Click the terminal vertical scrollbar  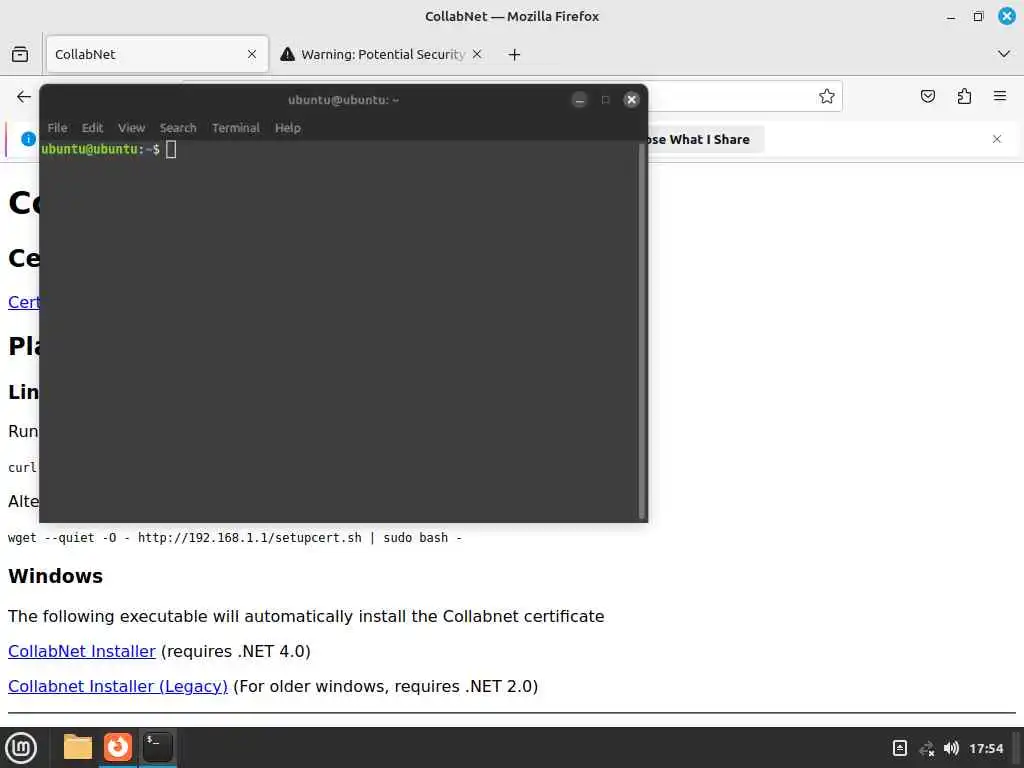(642, 330)
